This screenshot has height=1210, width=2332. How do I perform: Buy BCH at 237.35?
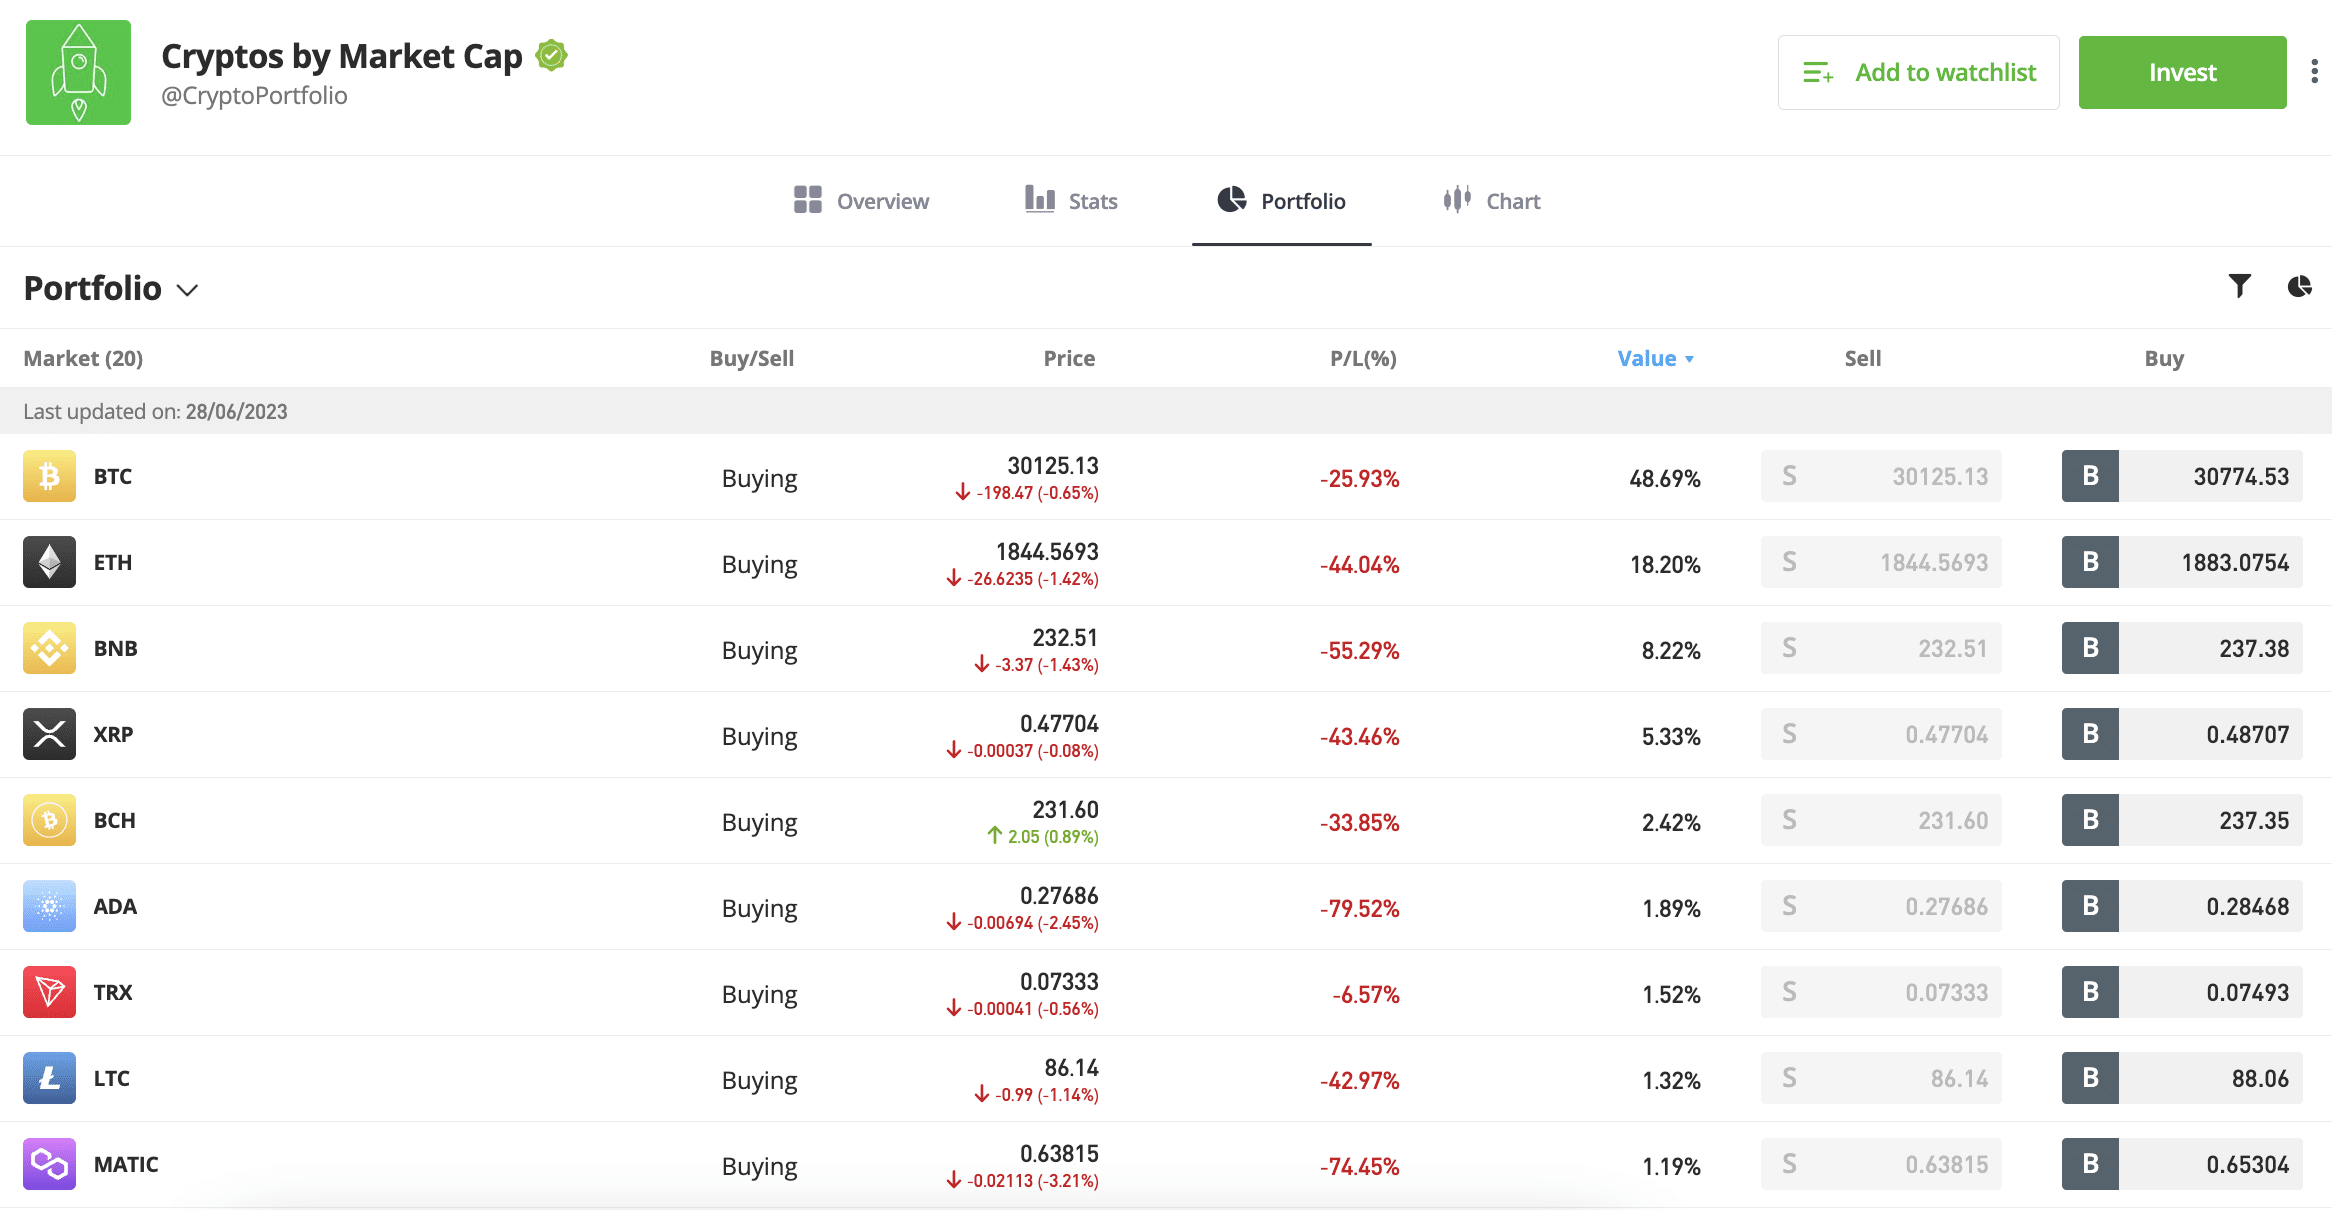tap(2182, 820)
